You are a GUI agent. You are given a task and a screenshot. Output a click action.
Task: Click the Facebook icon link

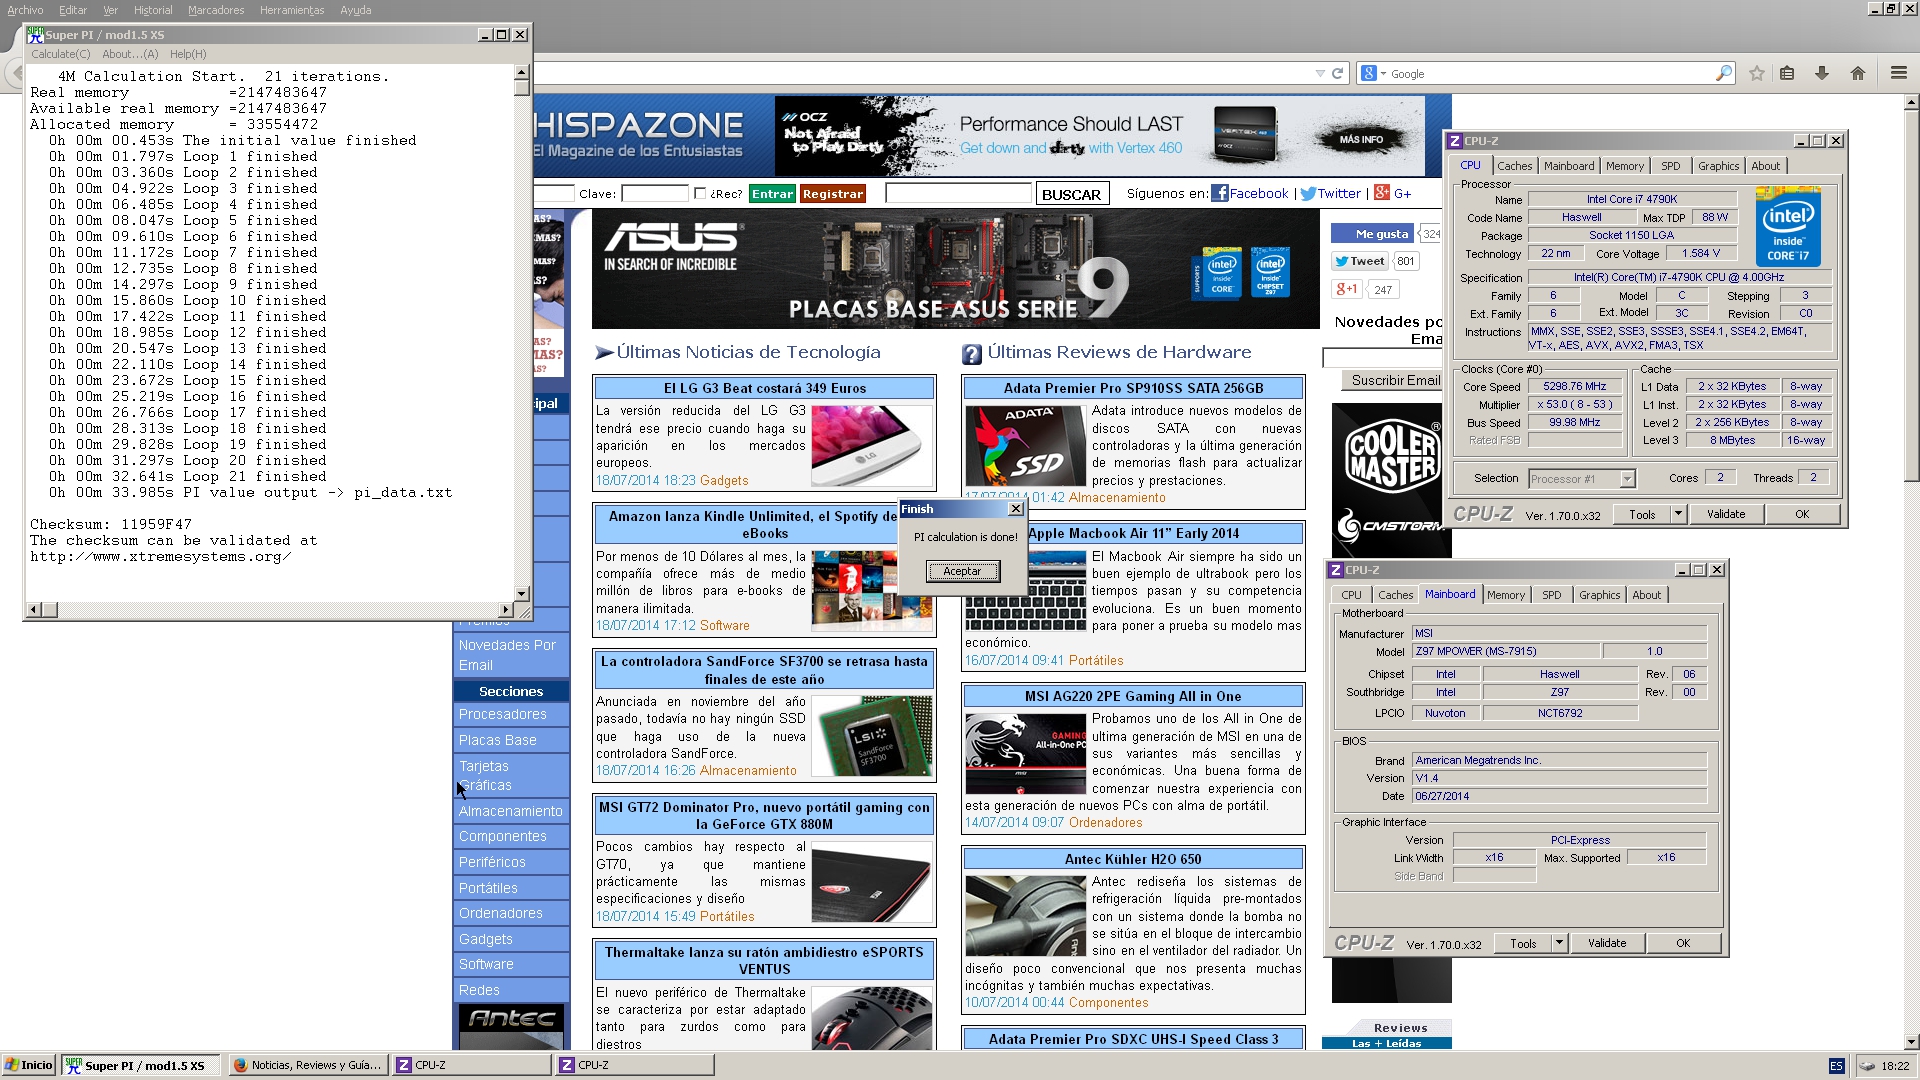point(1220,193)
